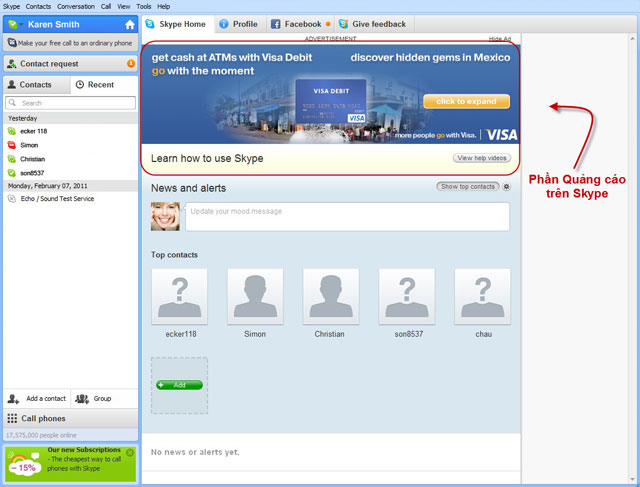Click the contact Search field
The width and height of the screenshot is (640, 487).
point(70,103)
